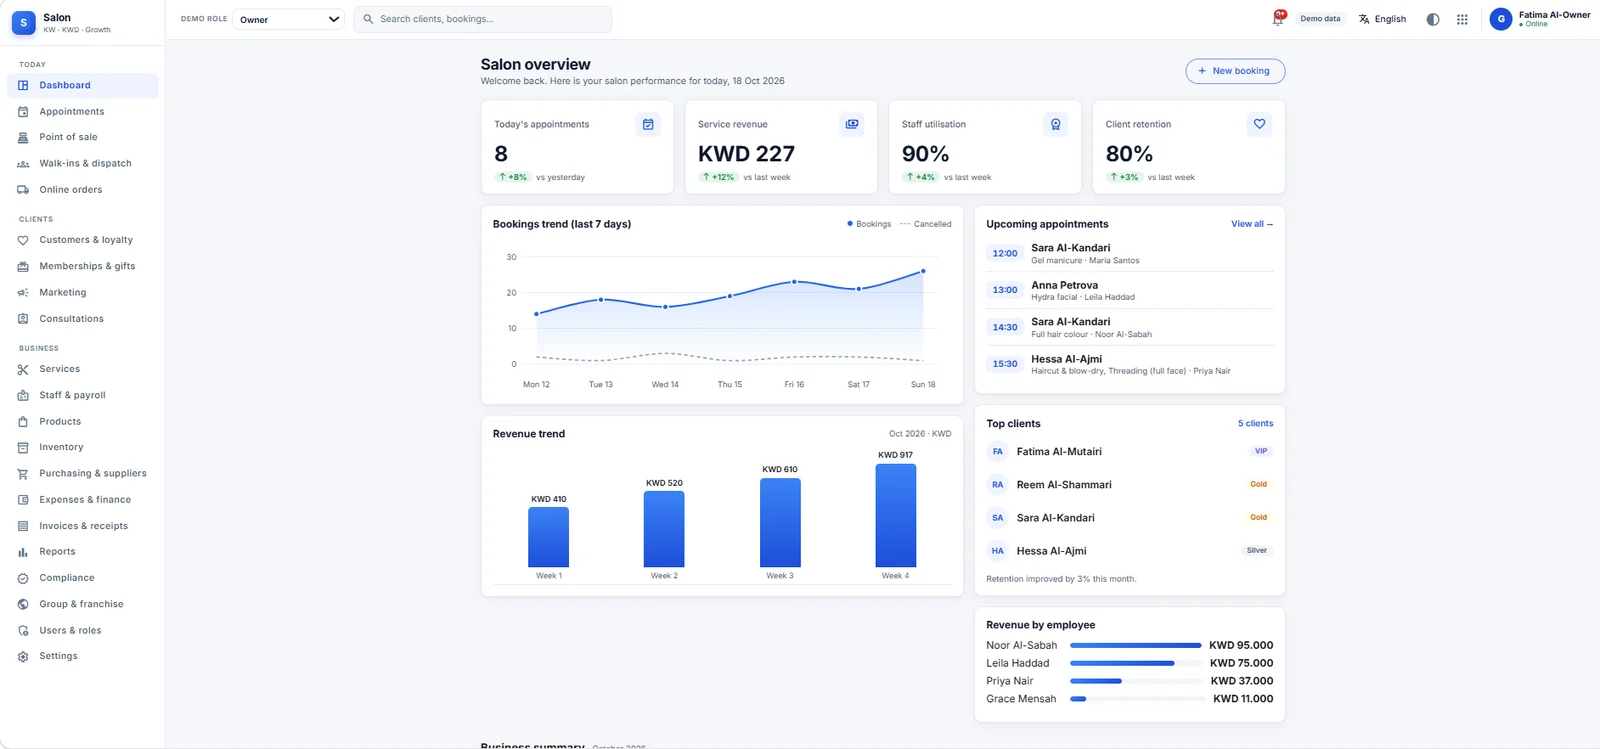Screen dimensions: 1600x749
Task: Click Grace Mensah's KWD 11.000 value
Action: [x=1243, y=699]
